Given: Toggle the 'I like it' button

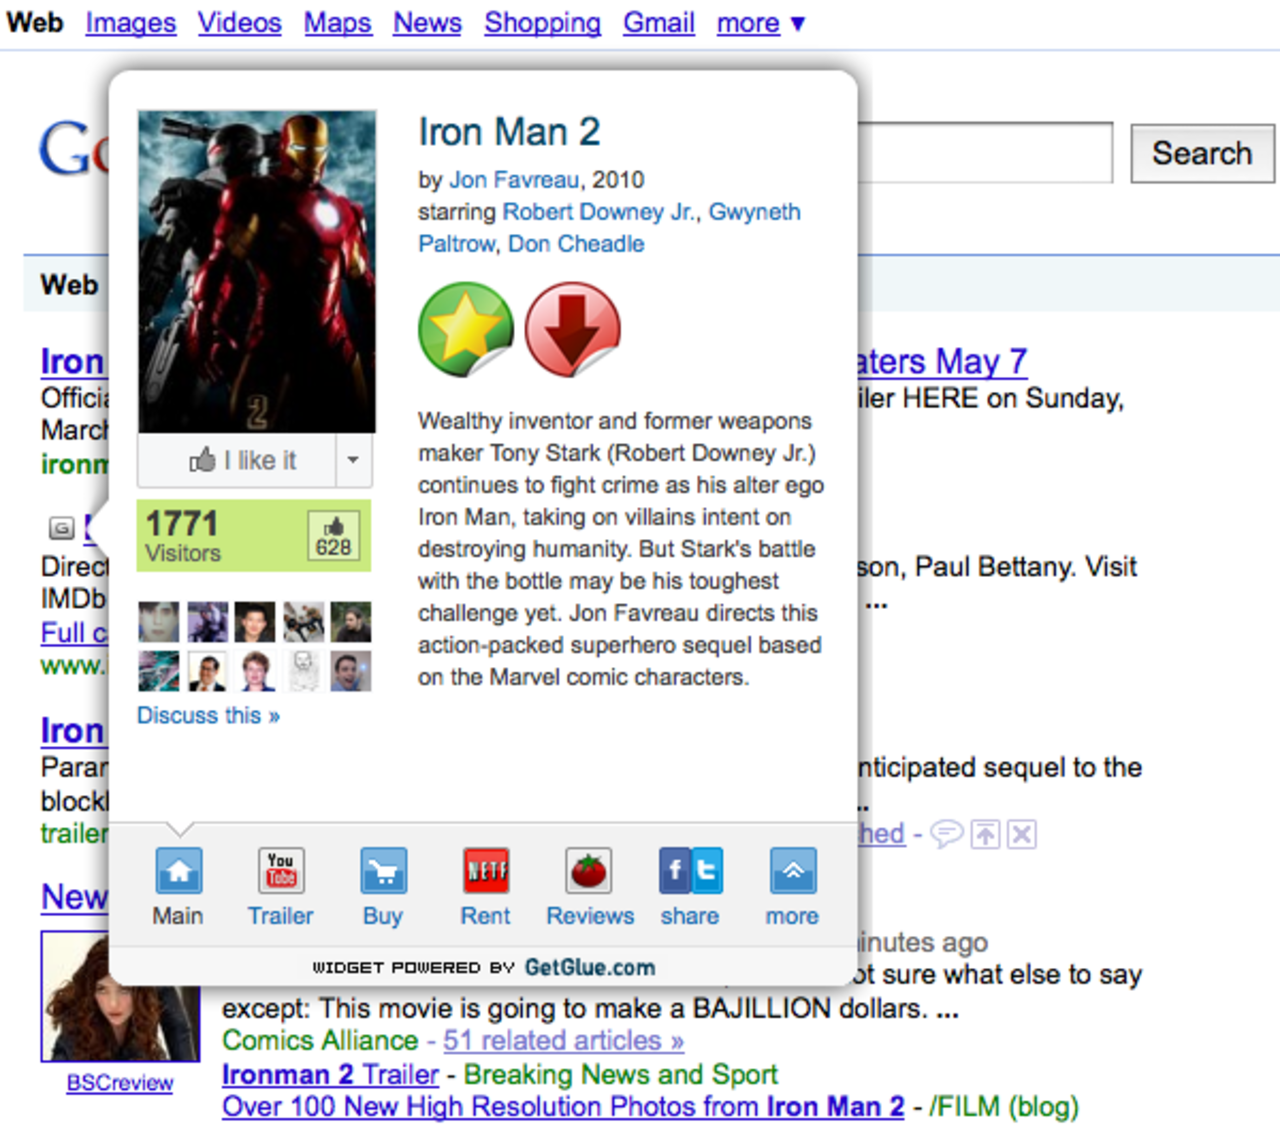Looking at the screenshot, I should 242,460.
